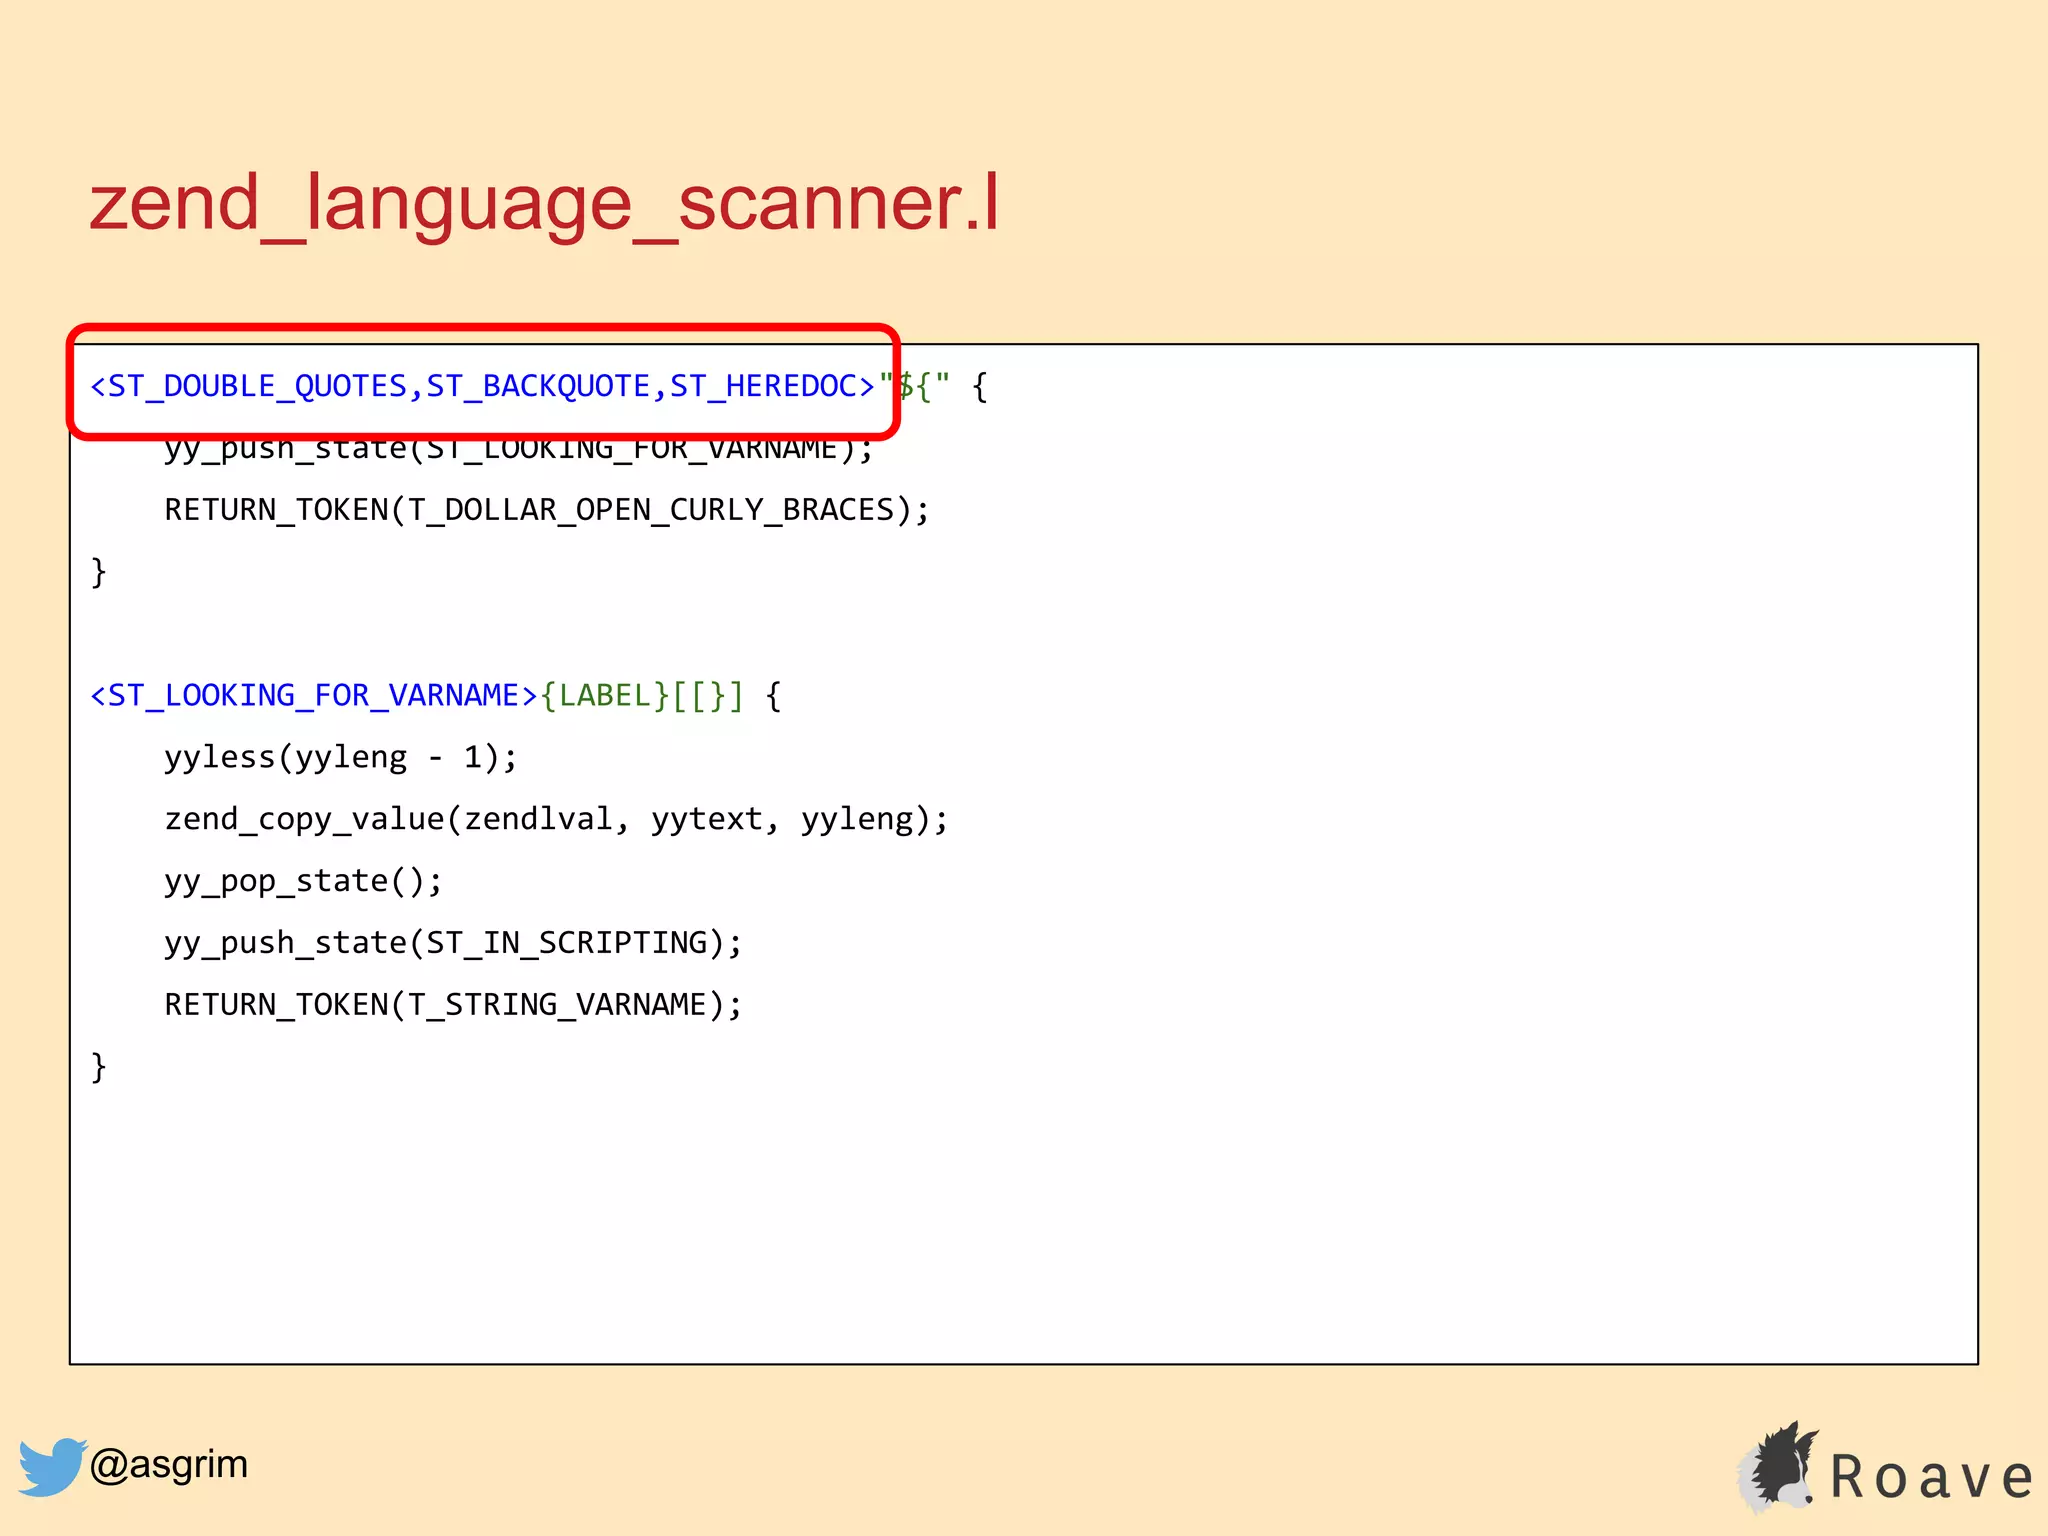Click the zend_copy_value(zendlval, yytext, yyleng) line
The height and width of the screenshot is (1536, 2048).
tap(556, 819)
